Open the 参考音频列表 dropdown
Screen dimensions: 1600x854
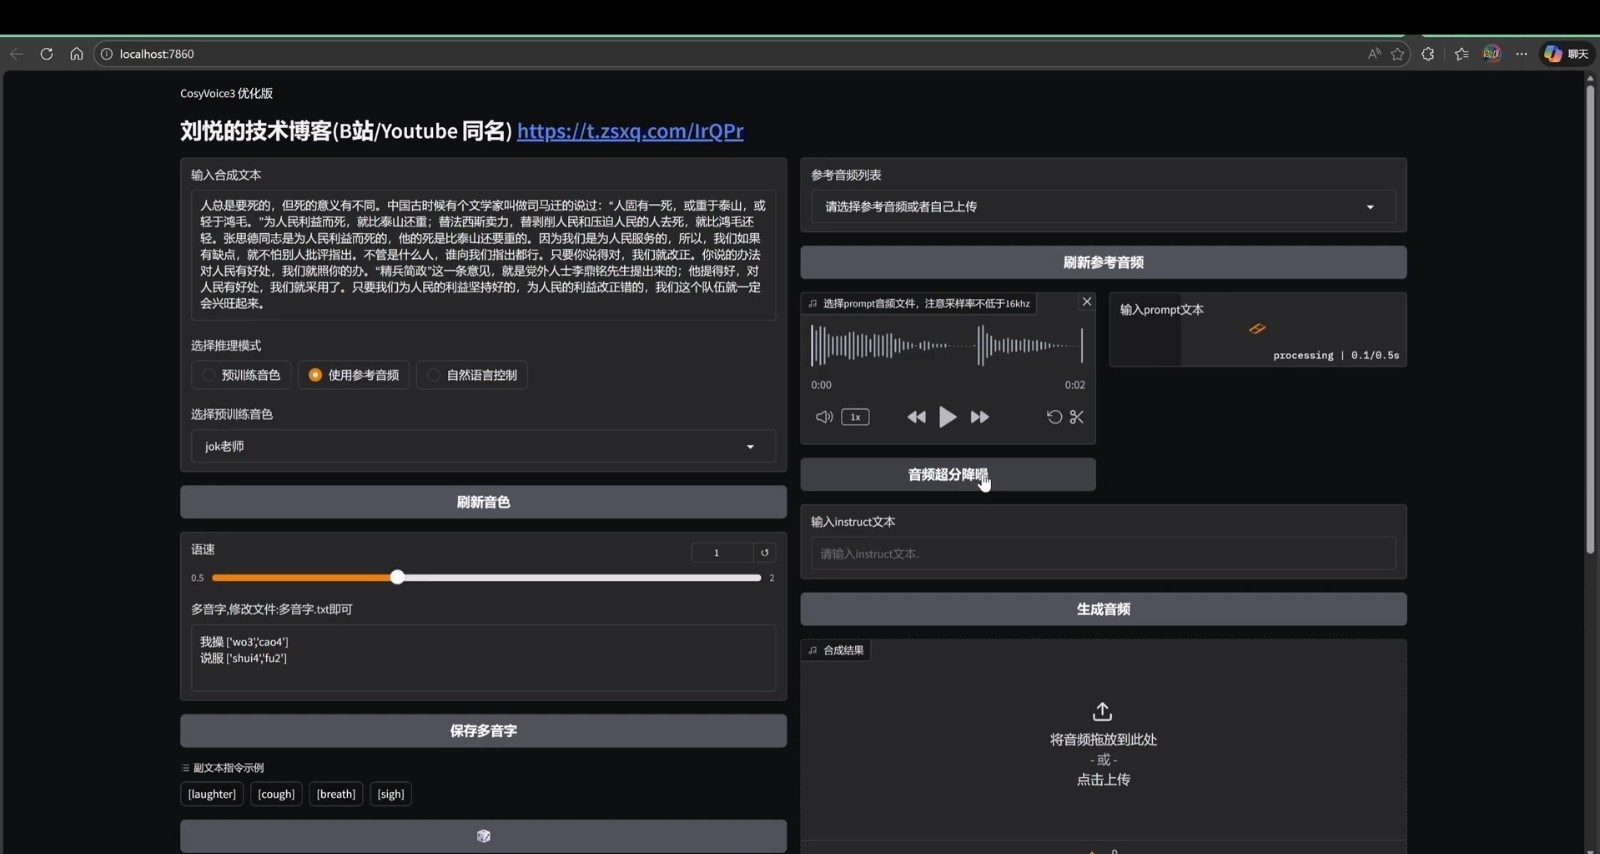tap(1102, 207)
